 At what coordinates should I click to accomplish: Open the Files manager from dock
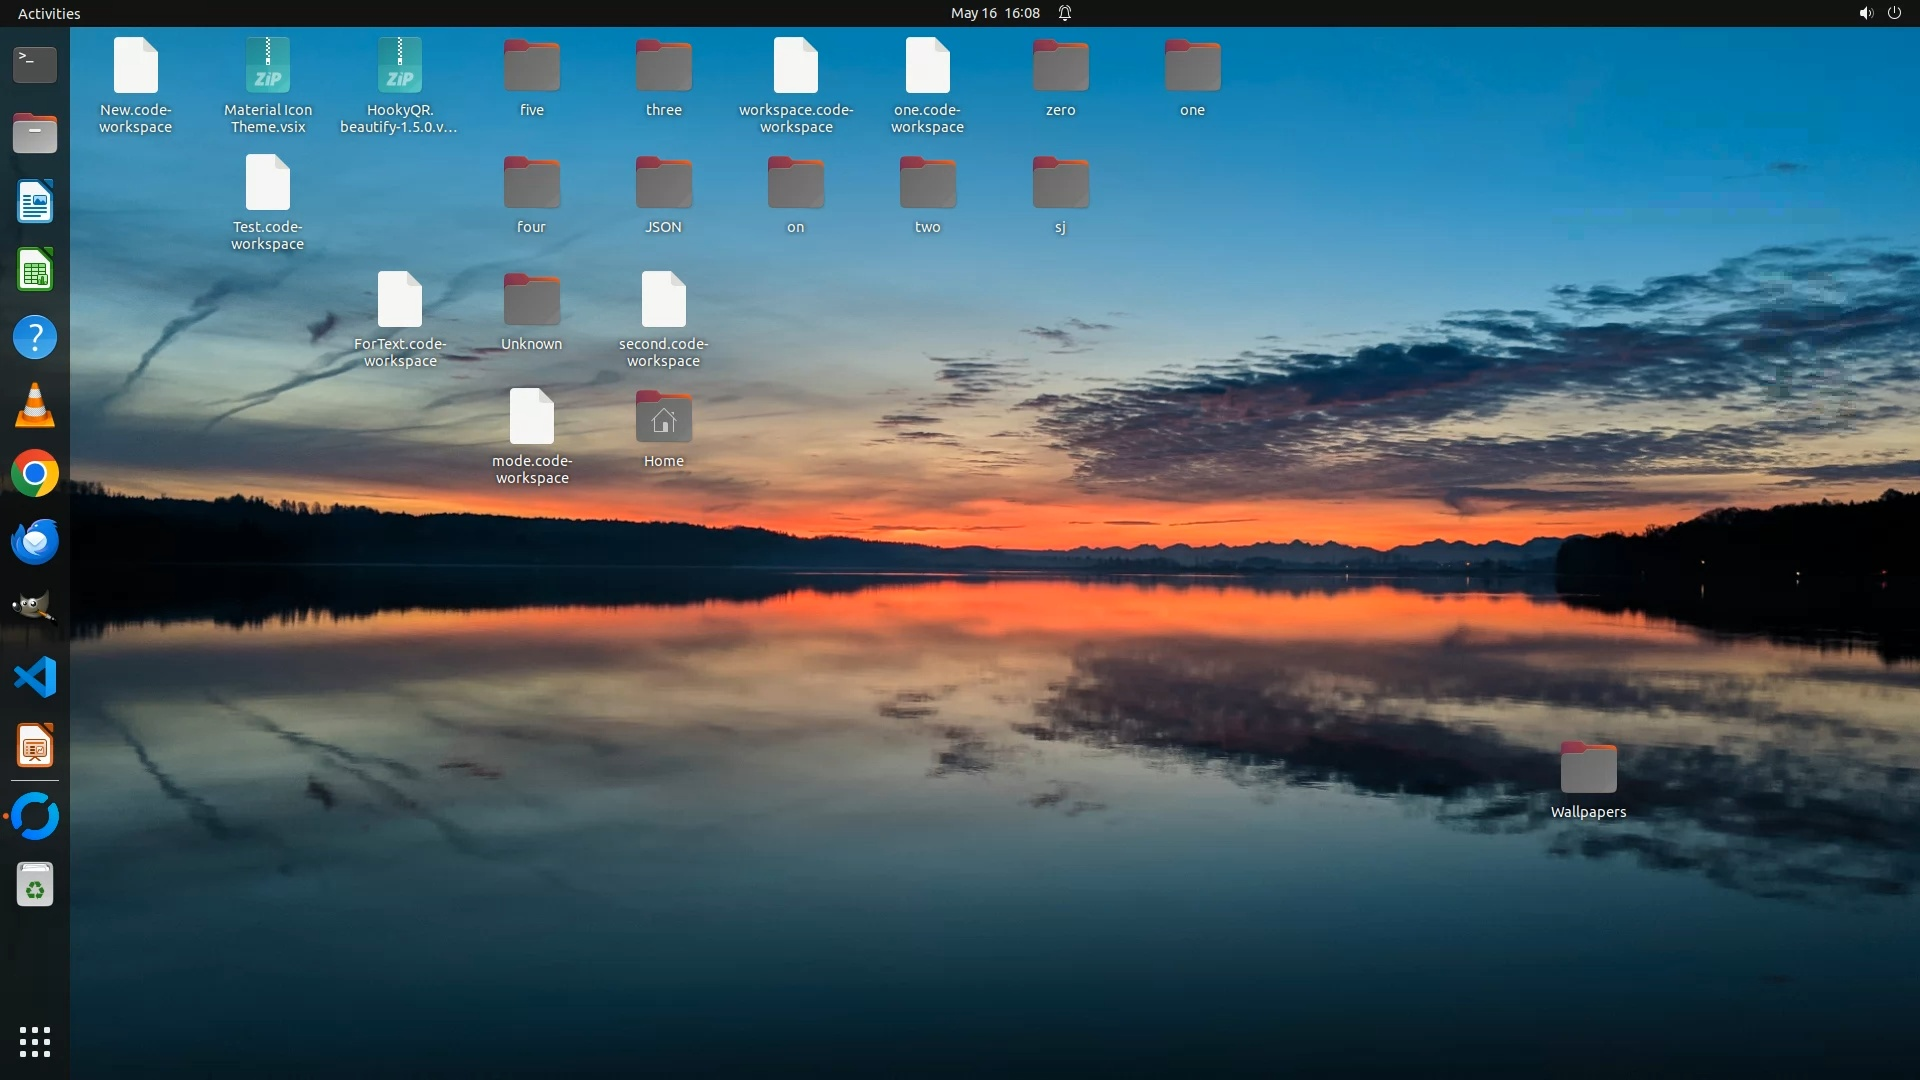coord(35,133)
